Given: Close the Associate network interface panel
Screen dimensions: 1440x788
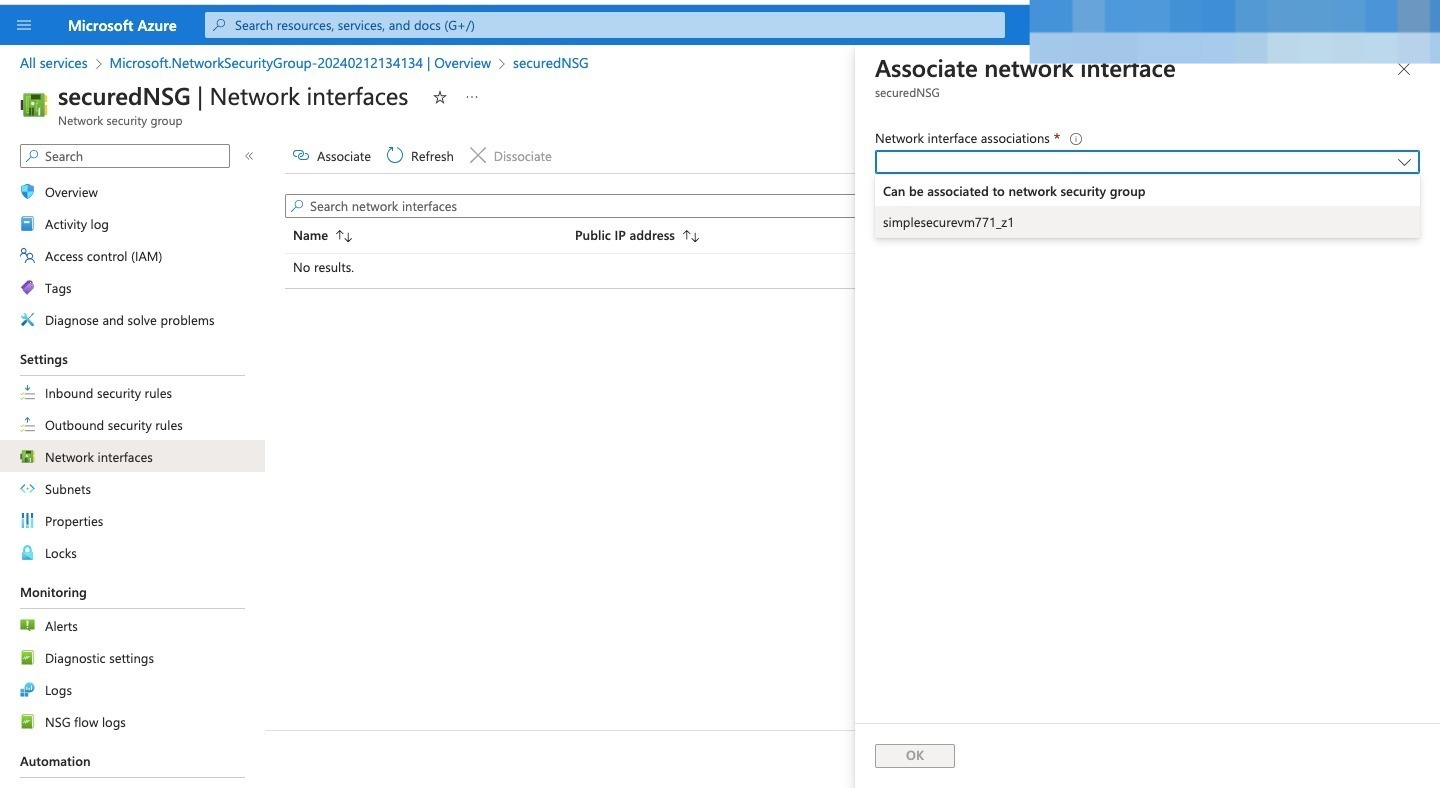Looking at the screenshot, I should pyautogui.click(x=1404, y=70).
